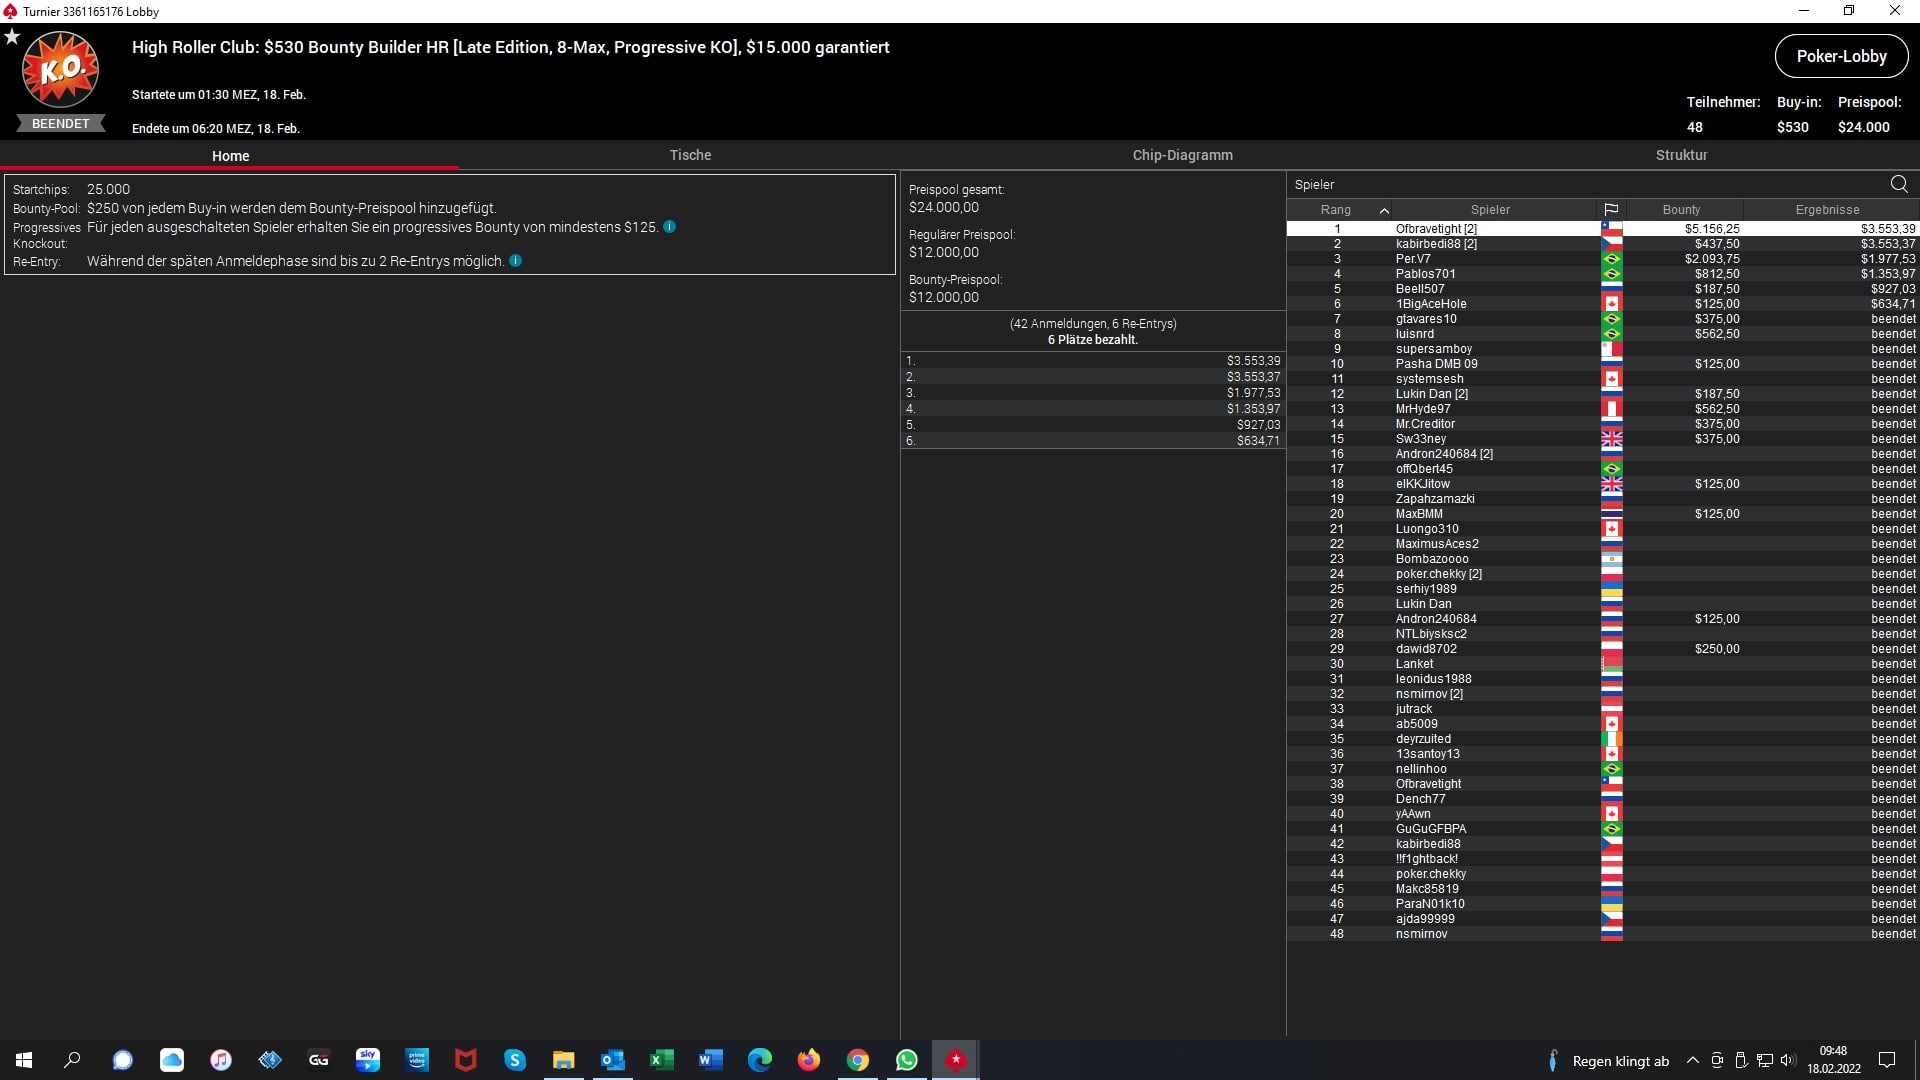The height and width of the screenshot is (1080, 1920).
Task: Show hidden system tray icons
Action: [1692, 1060]
